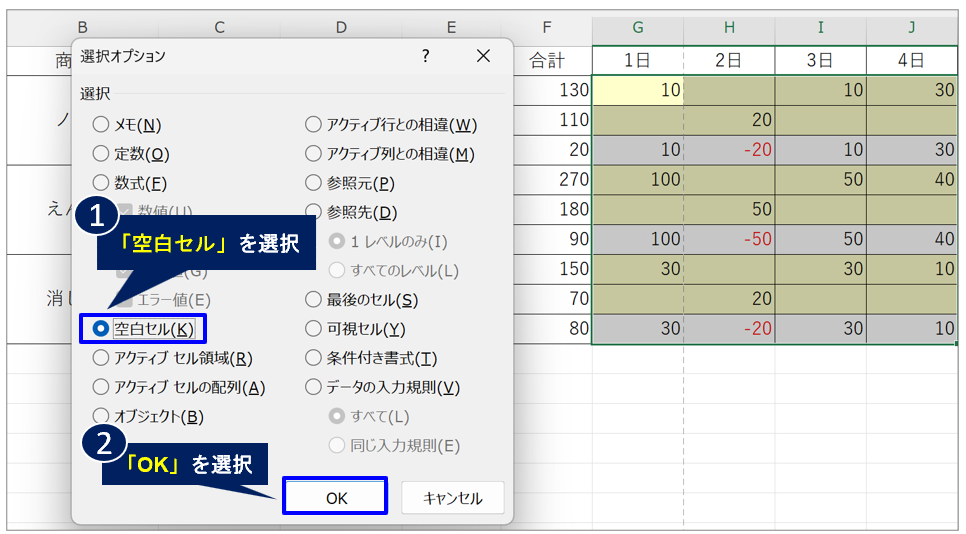The image size is (966, 534).
Task: Select the 条件付き書式(T) option
Action: click(314, 358)
